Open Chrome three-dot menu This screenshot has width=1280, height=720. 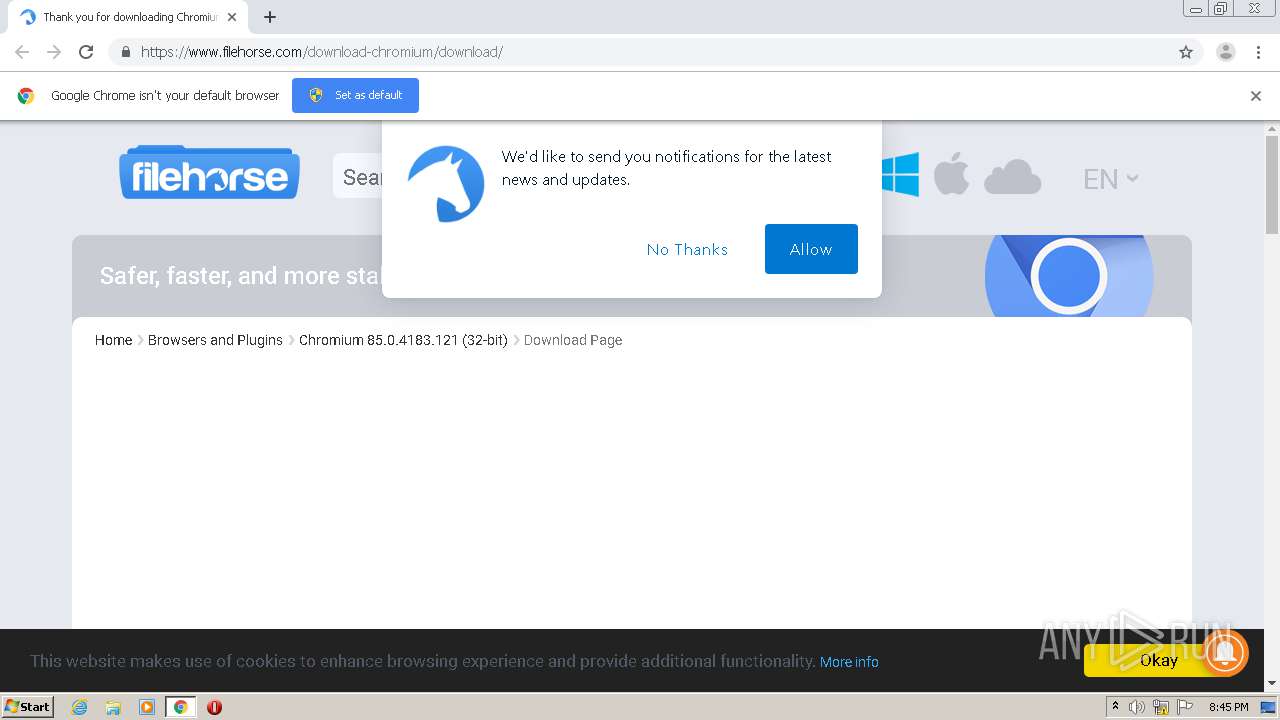coord(1258,52)
